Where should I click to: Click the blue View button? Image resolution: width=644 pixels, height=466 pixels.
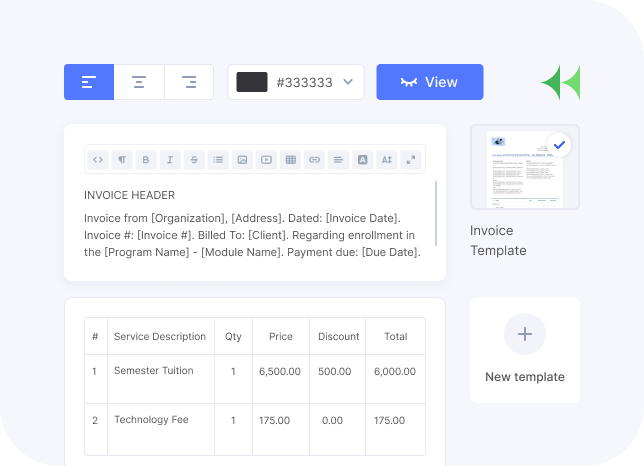coord(430,82)
